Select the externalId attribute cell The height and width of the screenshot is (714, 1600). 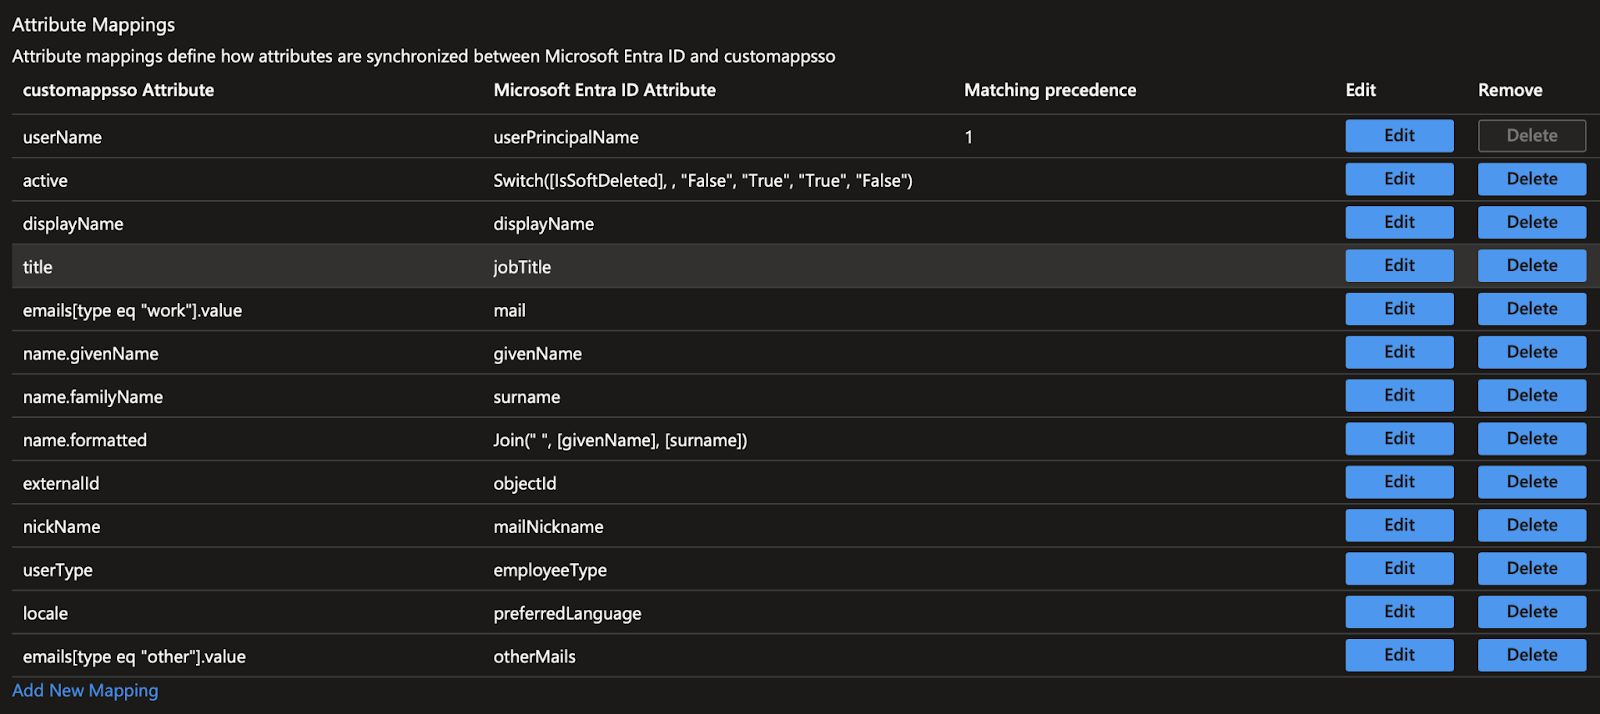(61, 483)
